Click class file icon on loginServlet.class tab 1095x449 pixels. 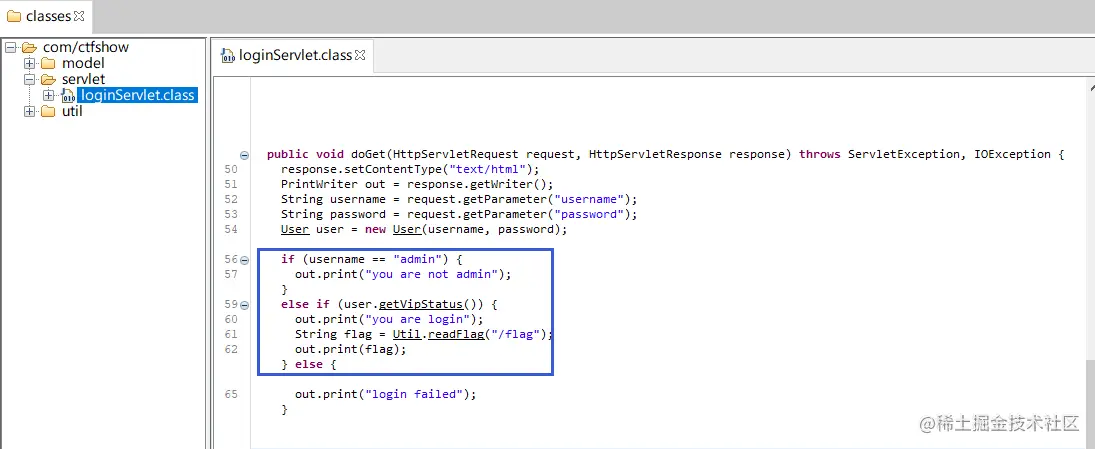click(228, 56)
